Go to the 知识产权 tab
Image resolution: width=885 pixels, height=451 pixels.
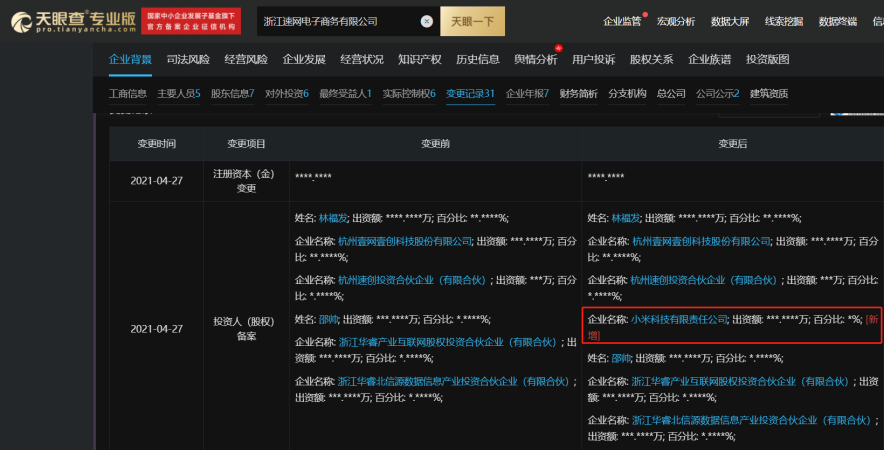click(x=420, y=59)
